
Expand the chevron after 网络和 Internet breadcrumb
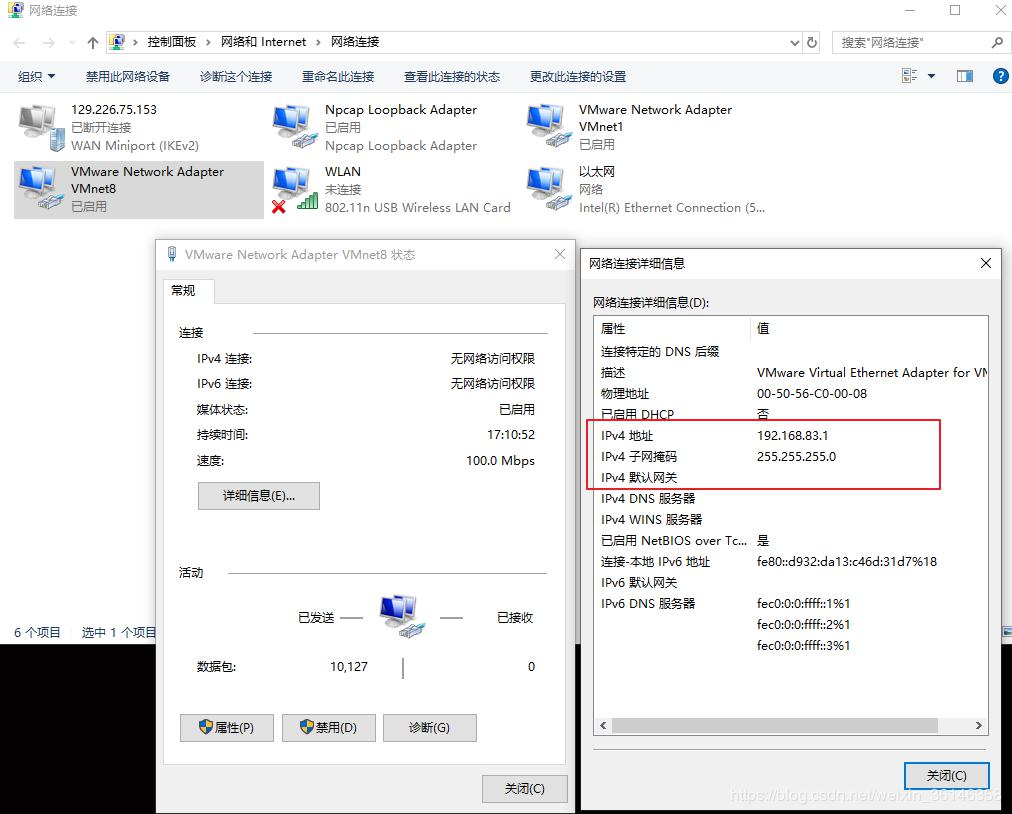pos(318,43)
